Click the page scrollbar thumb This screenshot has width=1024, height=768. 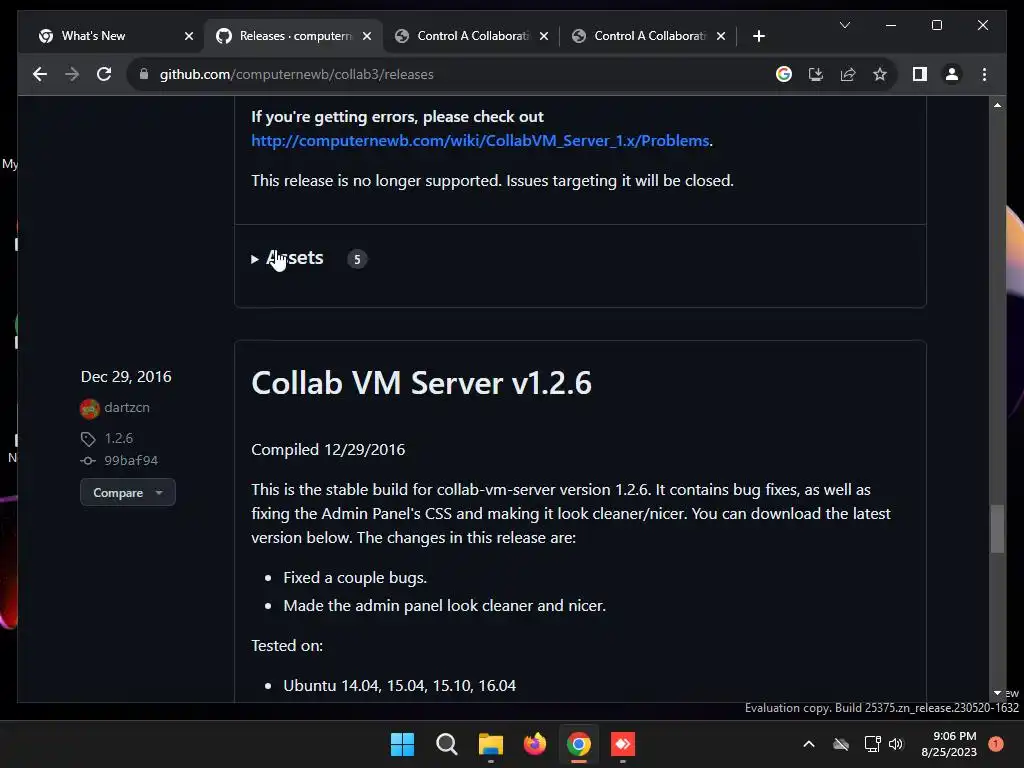click(x=997, y=528)
